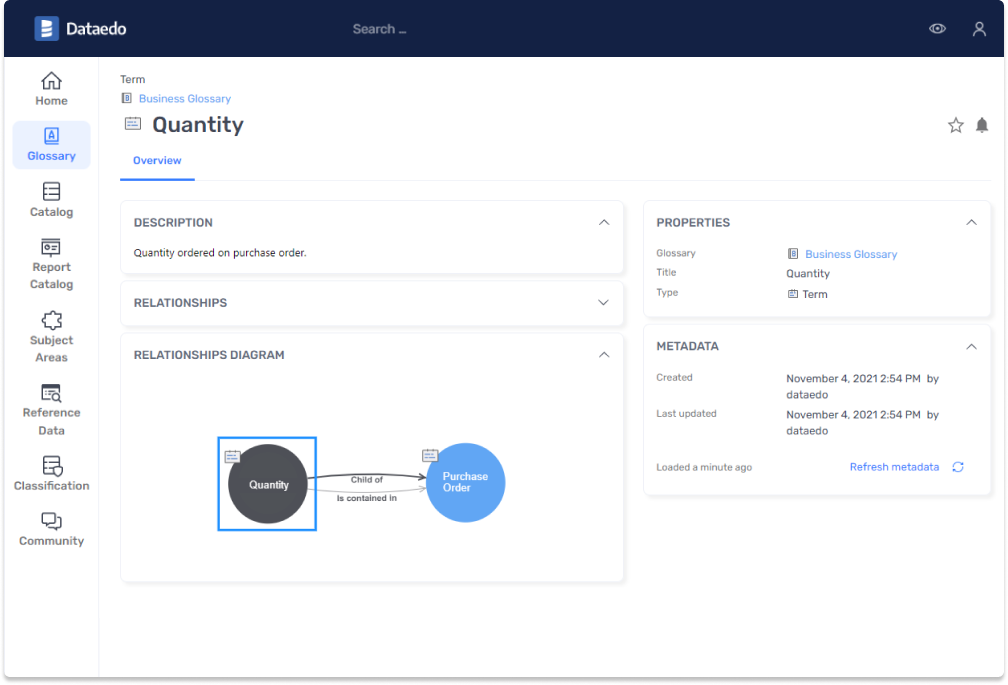Open Subject Areas puzzle icon
Image resolution: width=1008 pixels, height=685 pixels.
click(51, 321)
